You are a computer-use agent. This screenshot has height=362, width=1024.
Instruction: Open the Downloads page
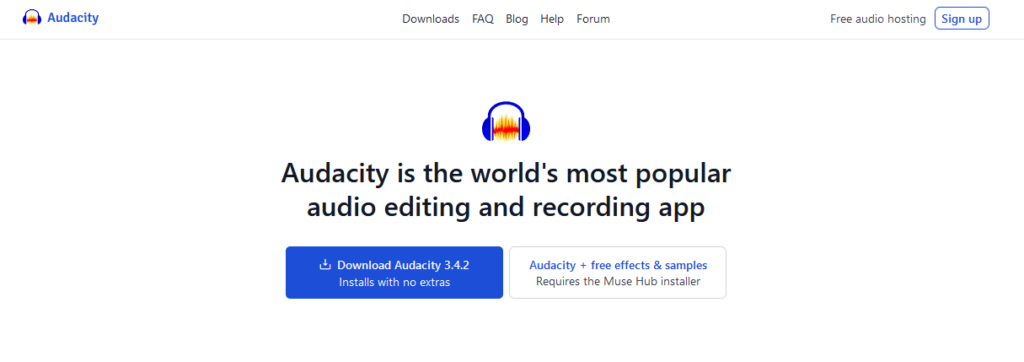[x=430, y=19]
